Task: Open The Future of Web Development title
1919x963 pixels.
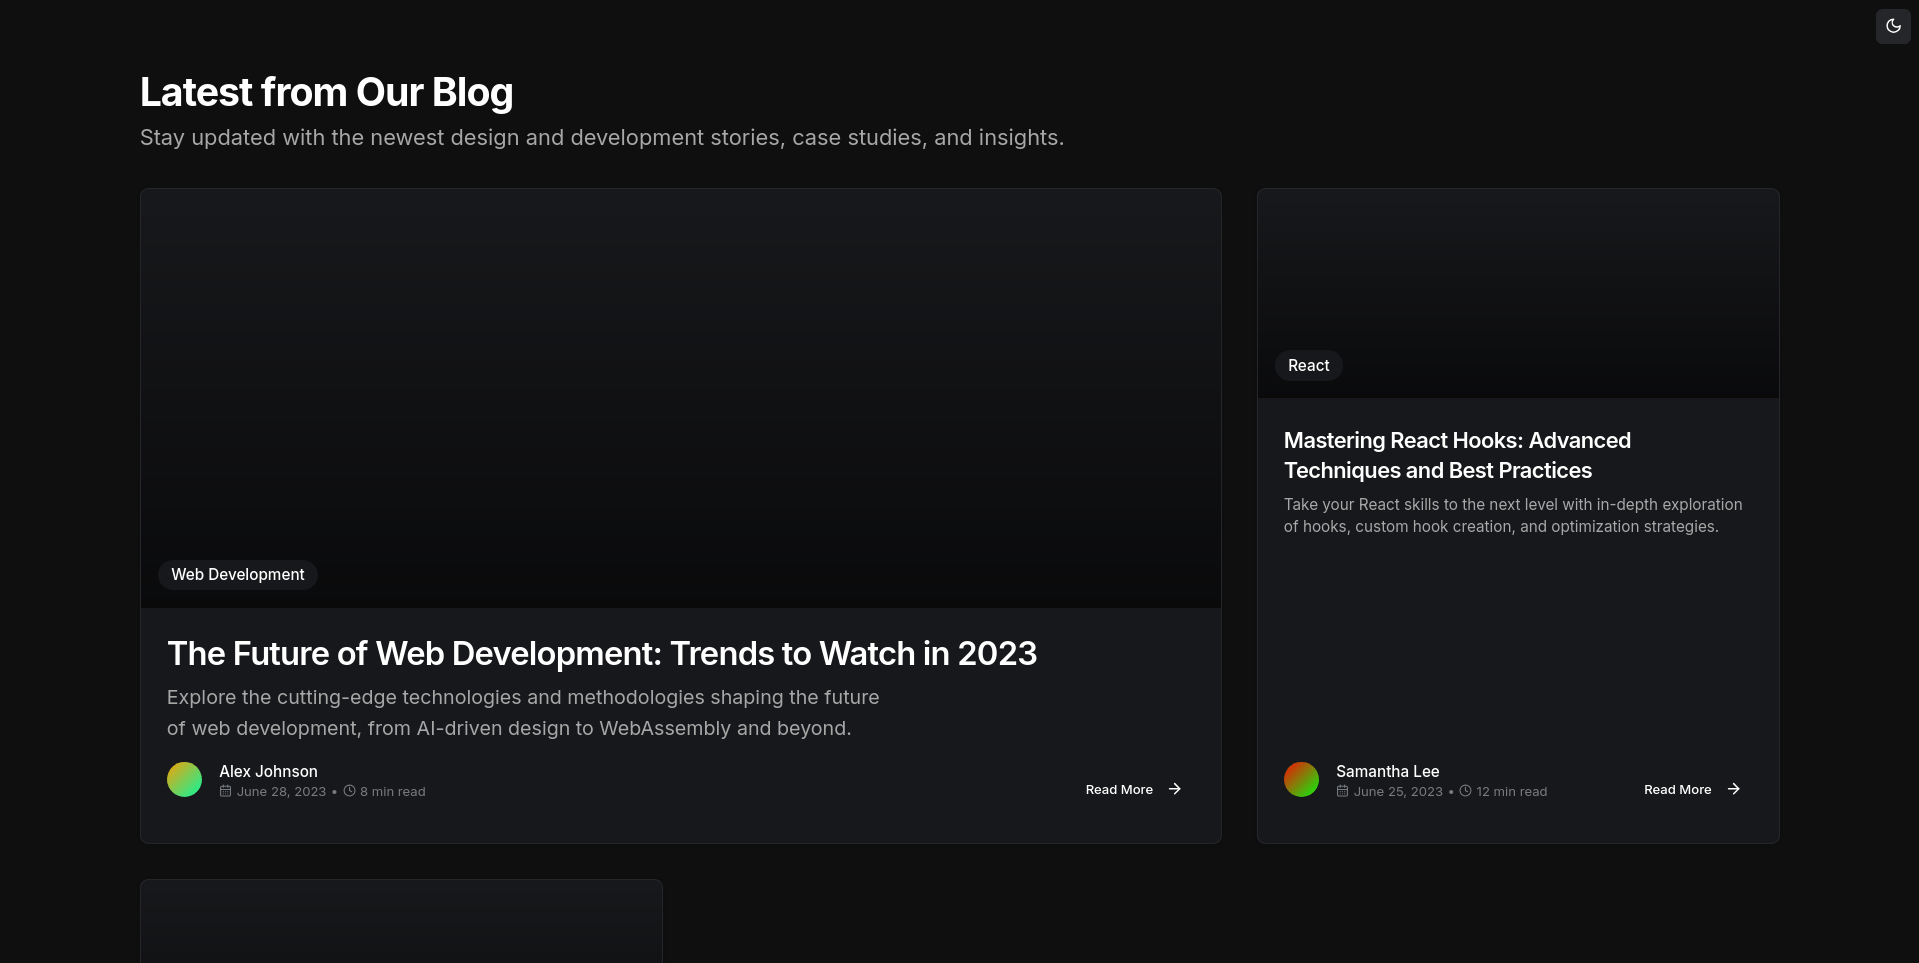Action: click(x=602, y=653)
